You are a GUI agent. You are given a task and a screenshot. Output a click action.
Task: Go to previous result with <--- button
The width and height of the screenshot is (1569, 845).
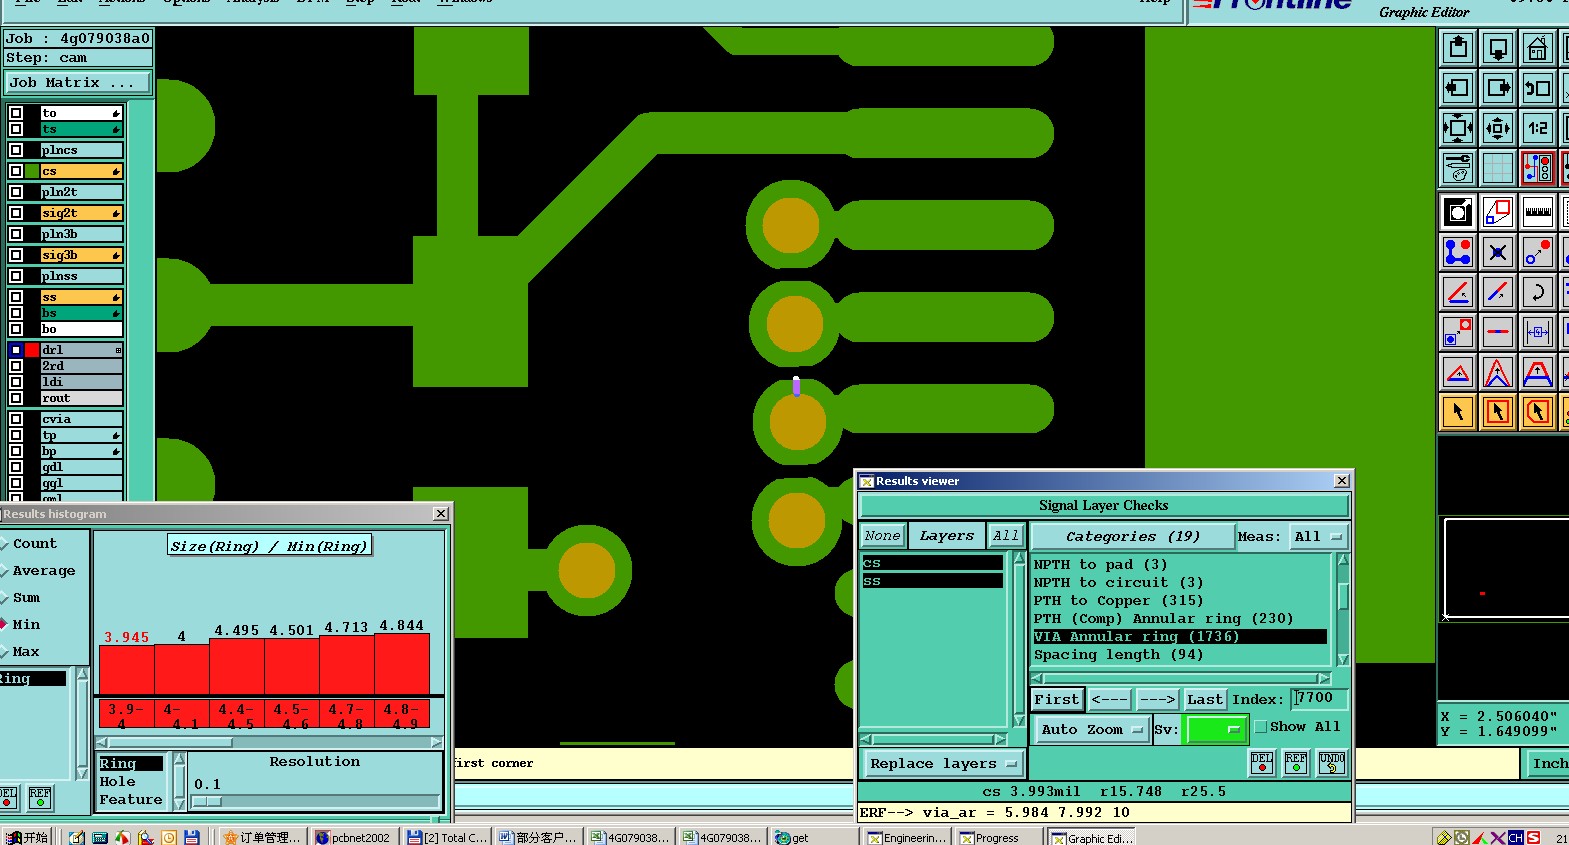(1110, 700)
